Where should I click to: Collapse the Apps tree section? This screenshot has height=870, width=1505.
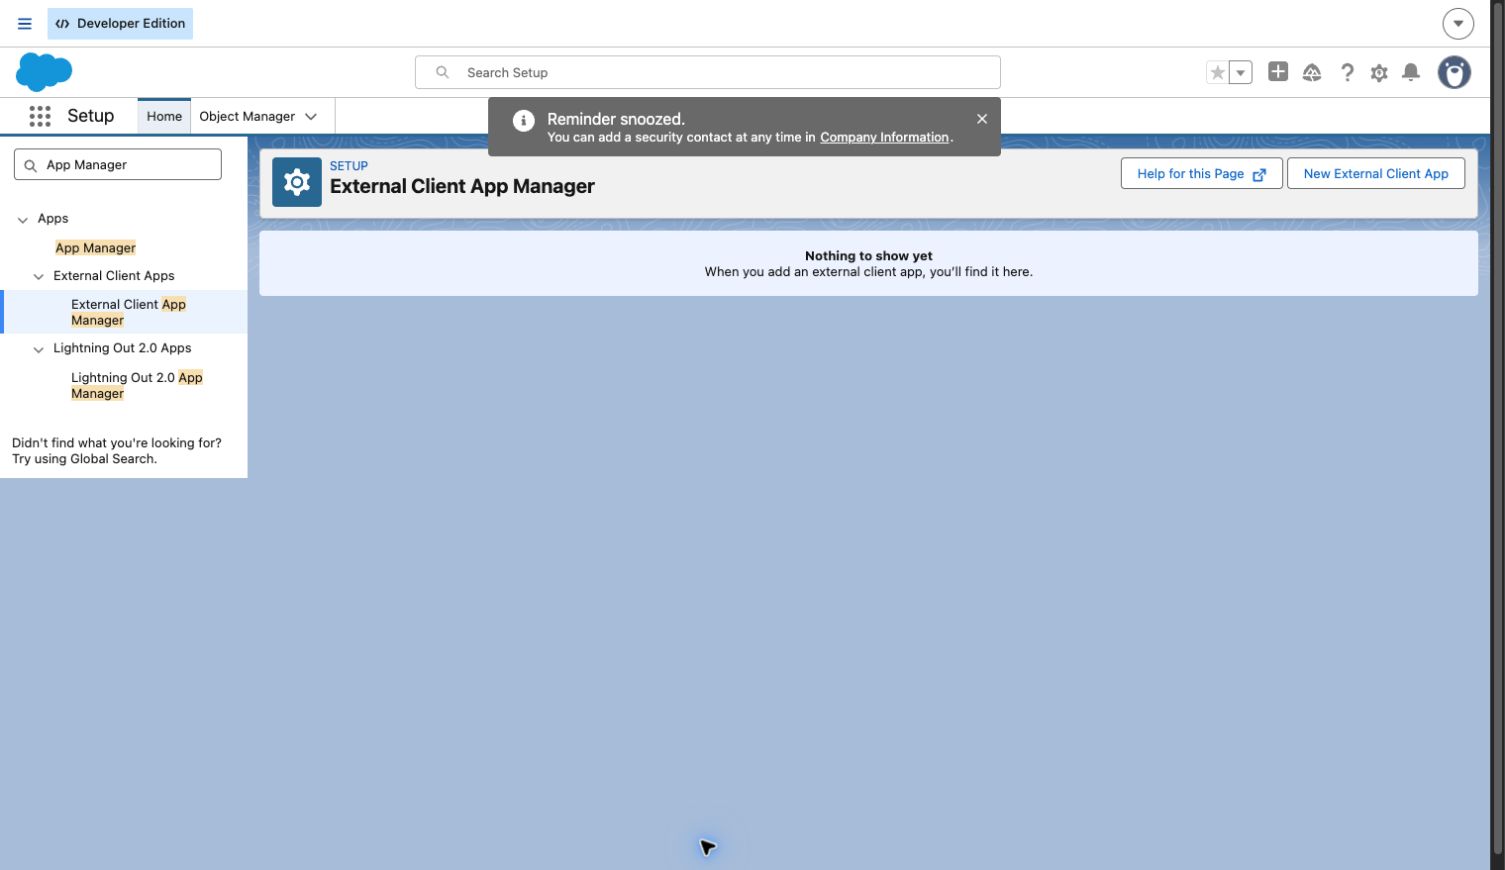[x=23, y=219]
